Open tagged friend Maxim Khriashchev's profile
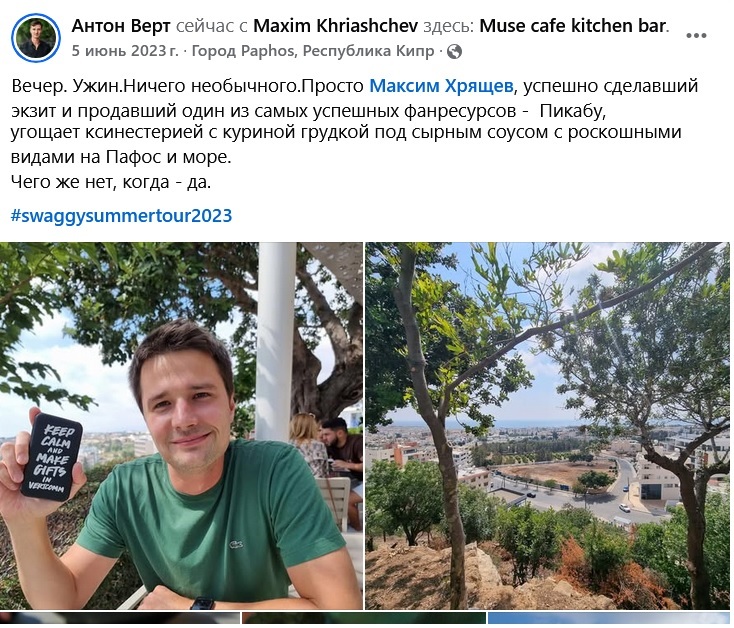The image size is (734, 628). point(335,26)
